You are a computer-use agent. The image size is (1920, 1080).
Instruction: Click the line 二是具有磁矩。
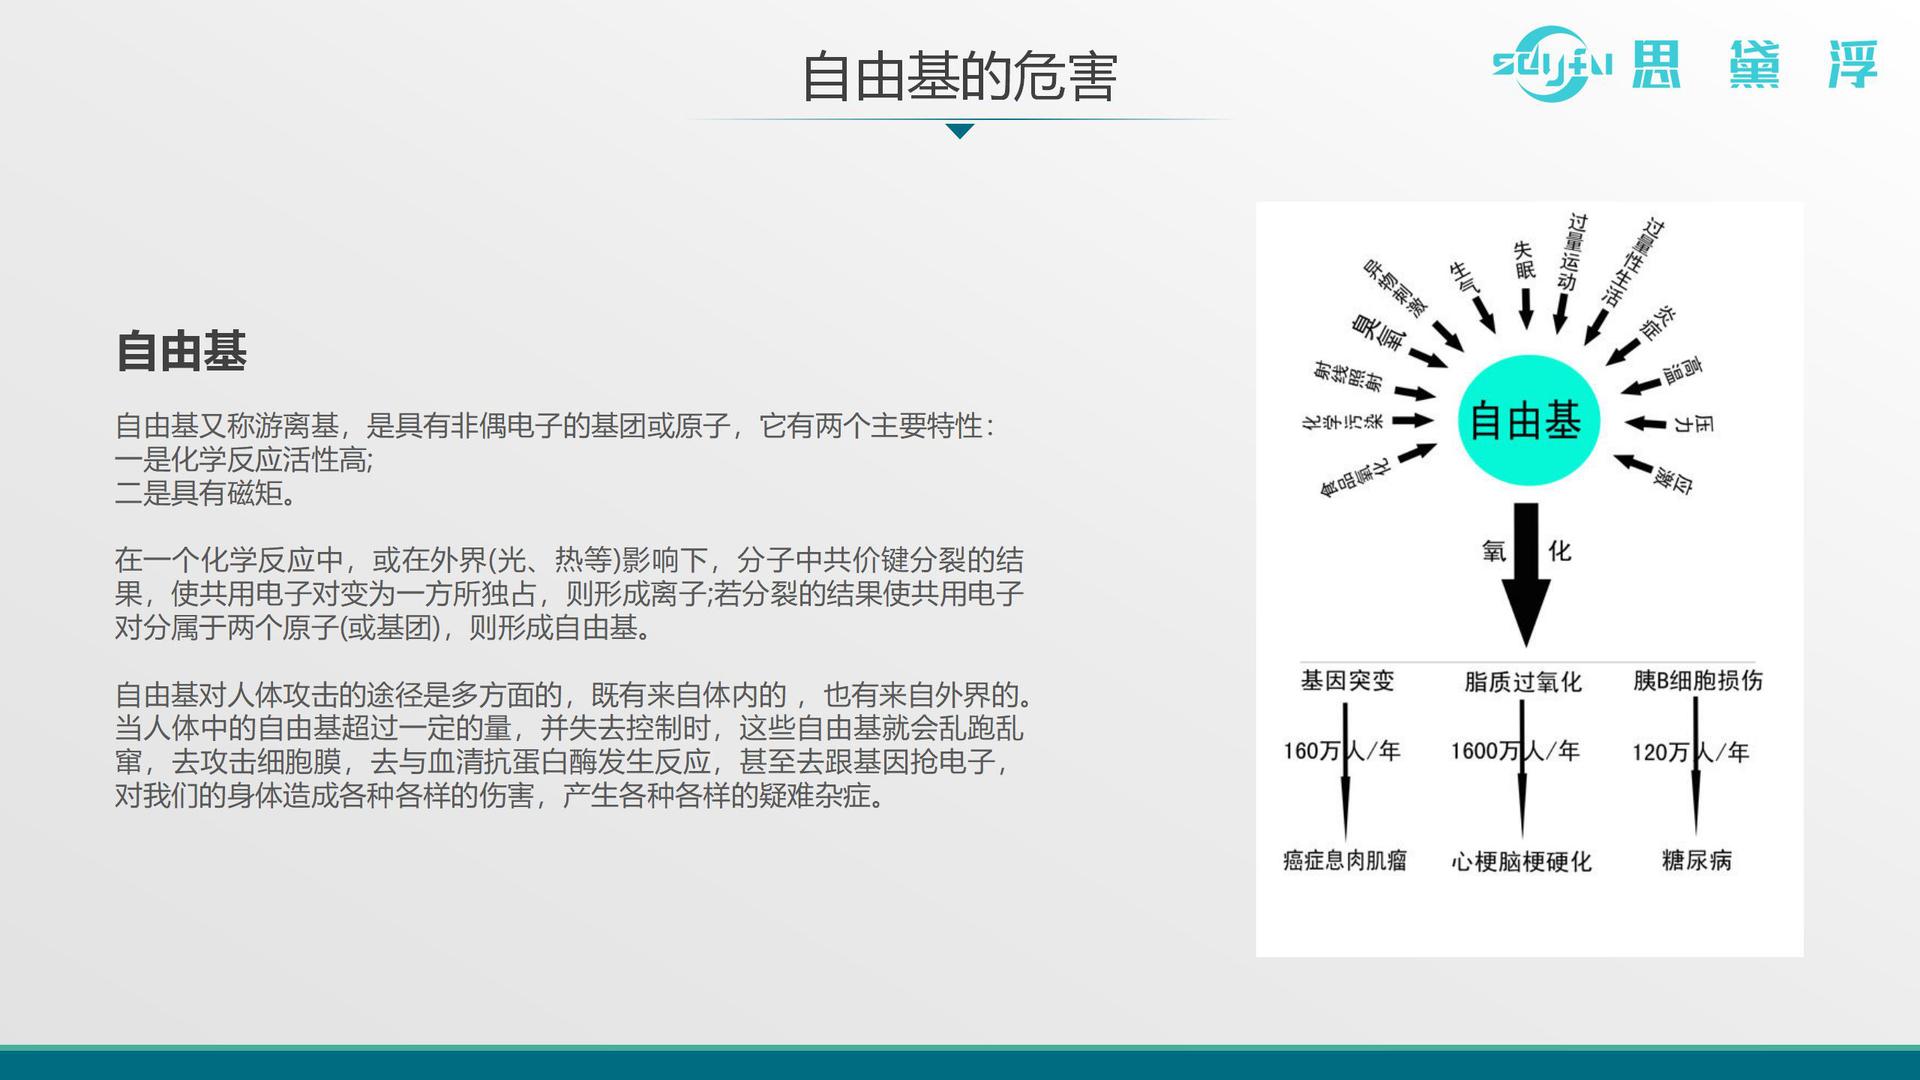[206, 493]
